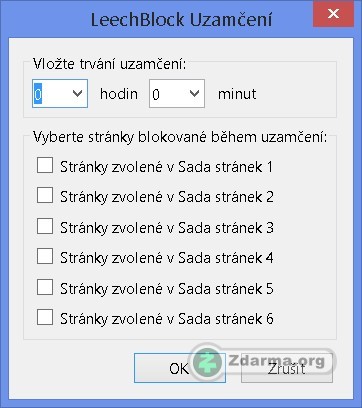Expand the minut dropdown arrow
This screenshot has width=362, height=408.
click(194, 94)
